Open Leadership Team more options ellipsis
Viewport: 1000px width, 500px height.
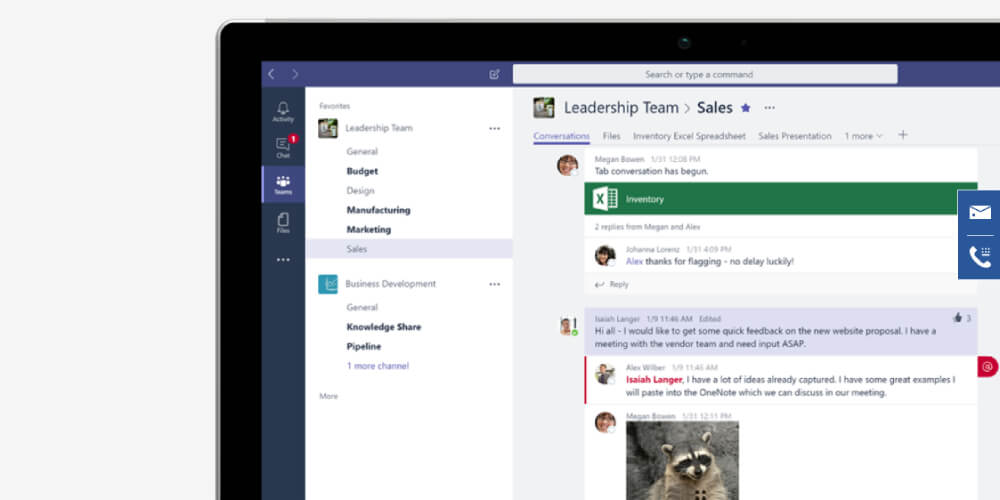pyautogui.click(x=494, y=128)
